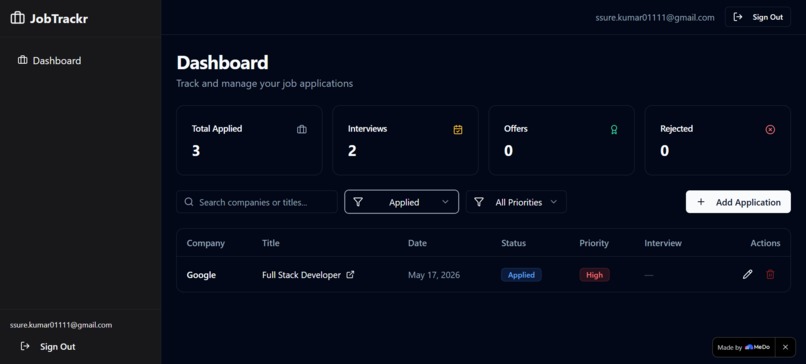Expand the All Priorities dropdown chevron
Image resolution: width=806 pixels, height=364 pixels.
[554, 202]
